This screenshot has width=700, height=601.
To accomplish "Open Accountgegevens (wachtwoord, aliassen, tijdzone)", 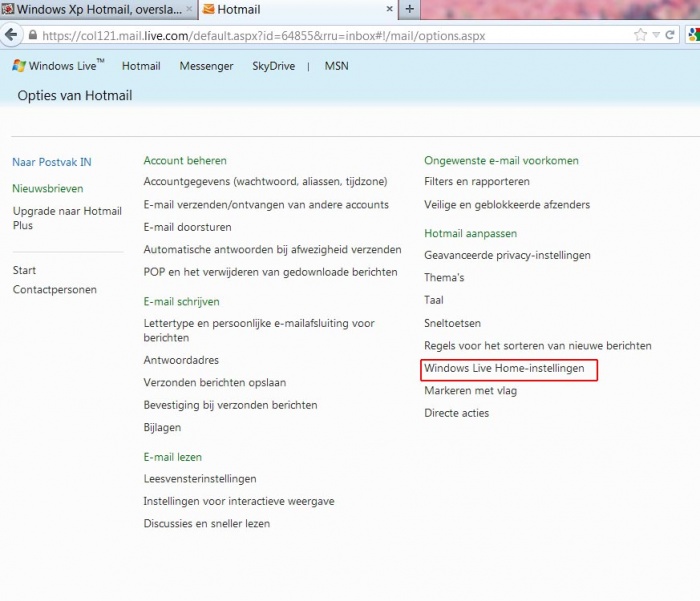I will point(265,182).
